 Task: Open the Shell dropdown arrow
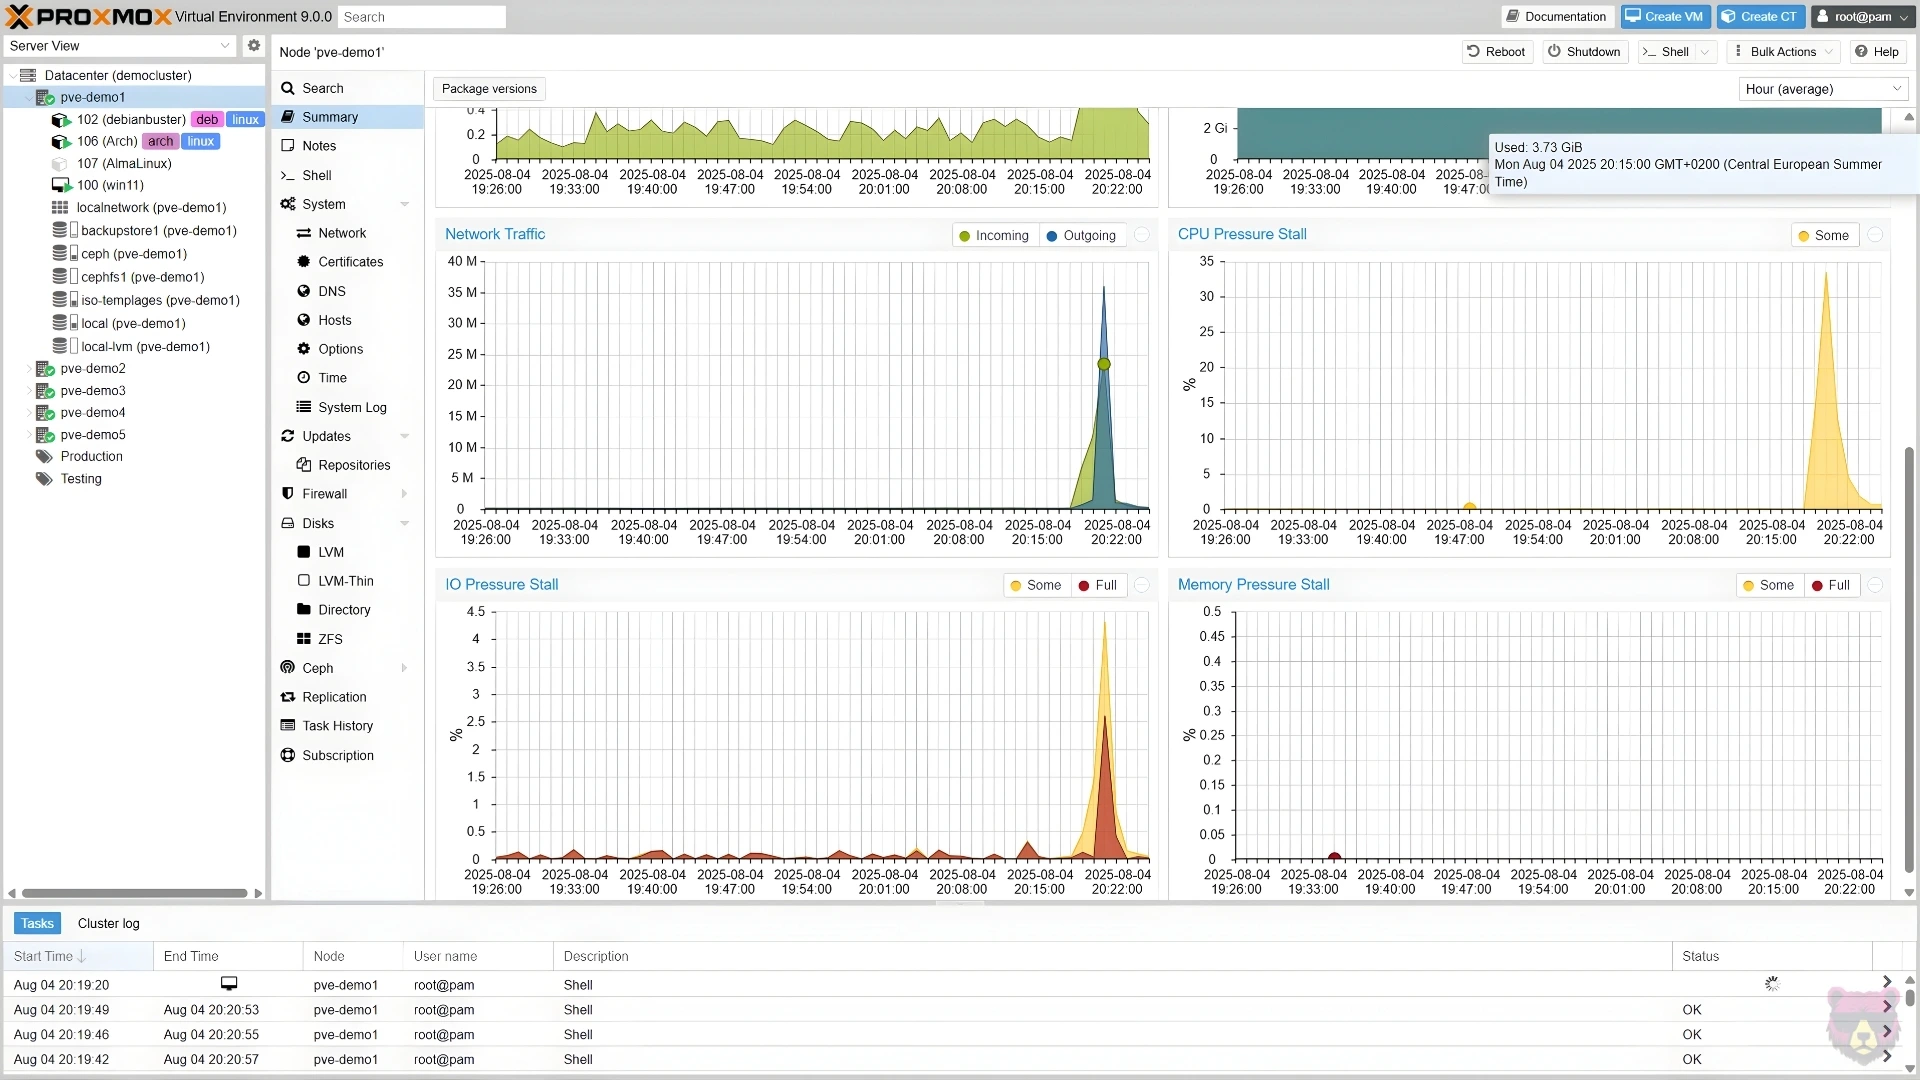[x=1706, y=51]
